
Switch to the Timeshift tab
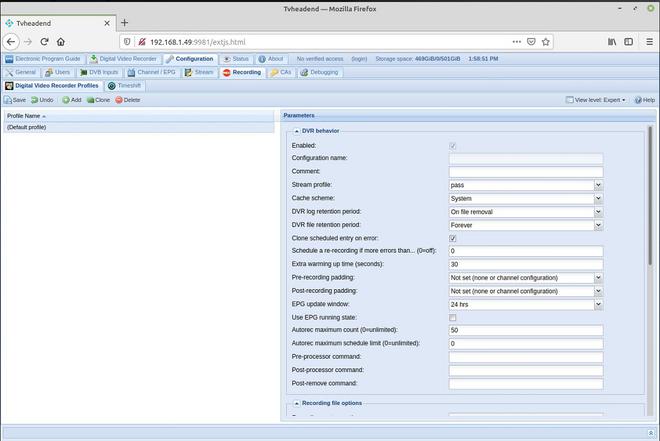pos(124,86)
